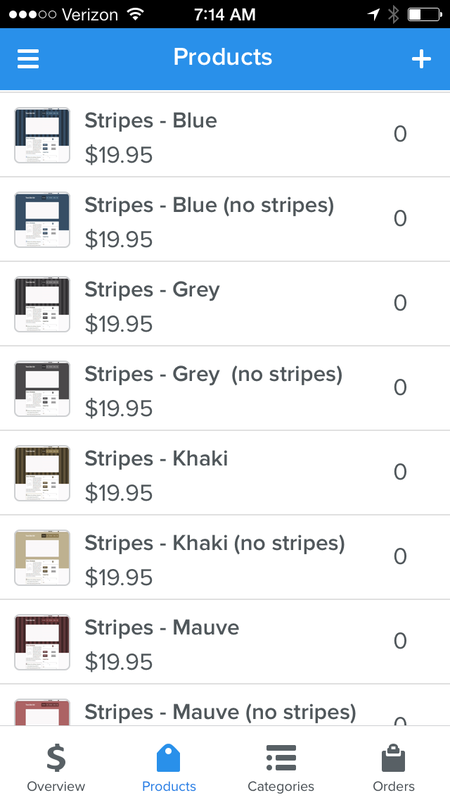Tap the plus icon to add product
The image size is (450, 800).
pos(421,59)
